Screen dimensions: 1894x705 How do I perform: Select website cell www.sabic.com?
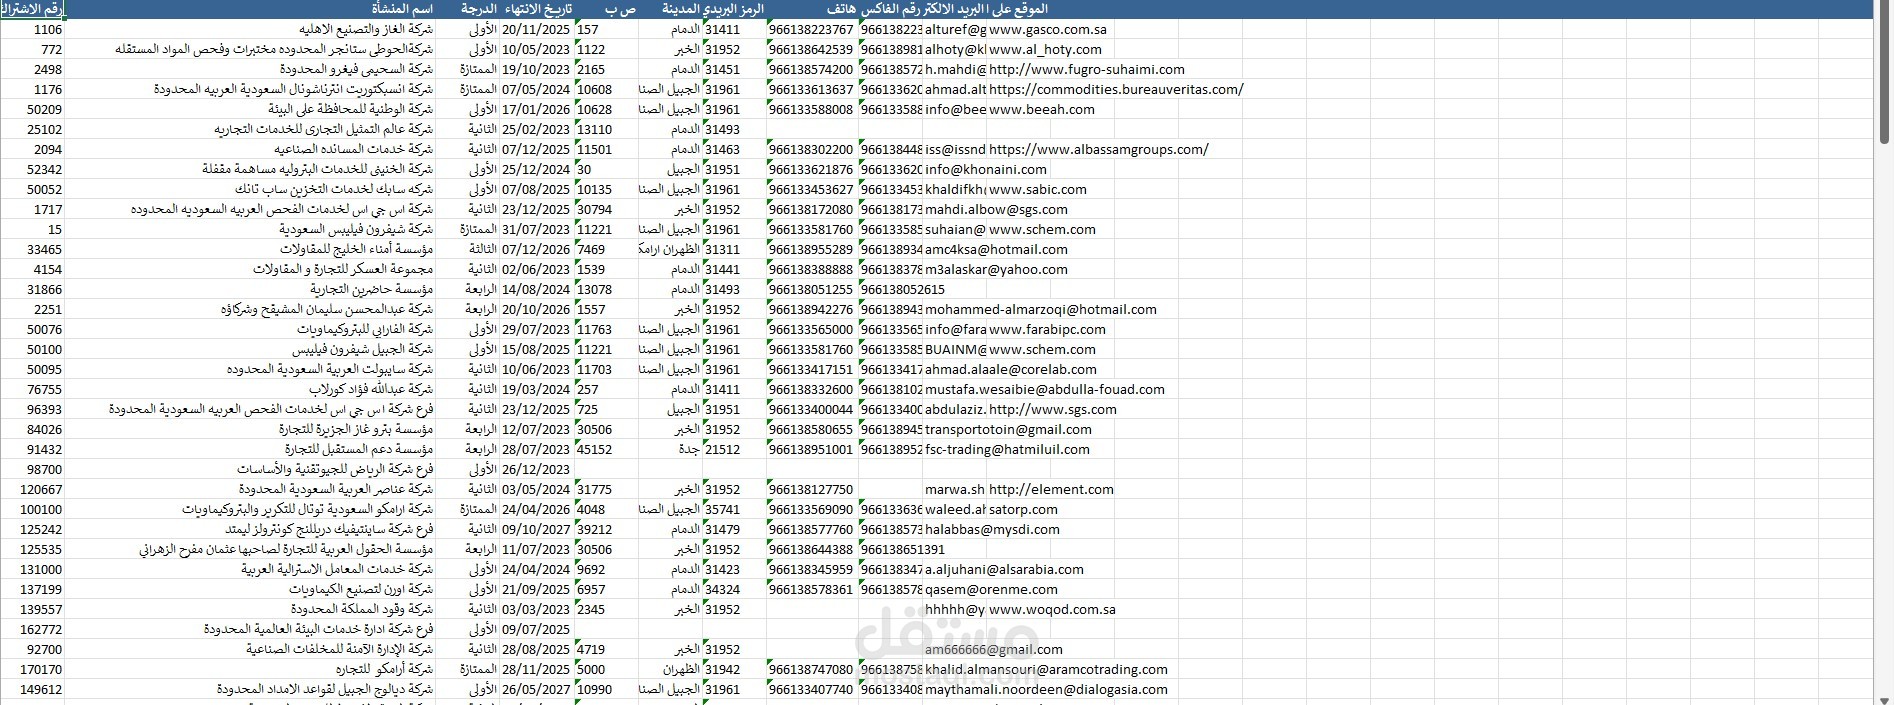1038,189
